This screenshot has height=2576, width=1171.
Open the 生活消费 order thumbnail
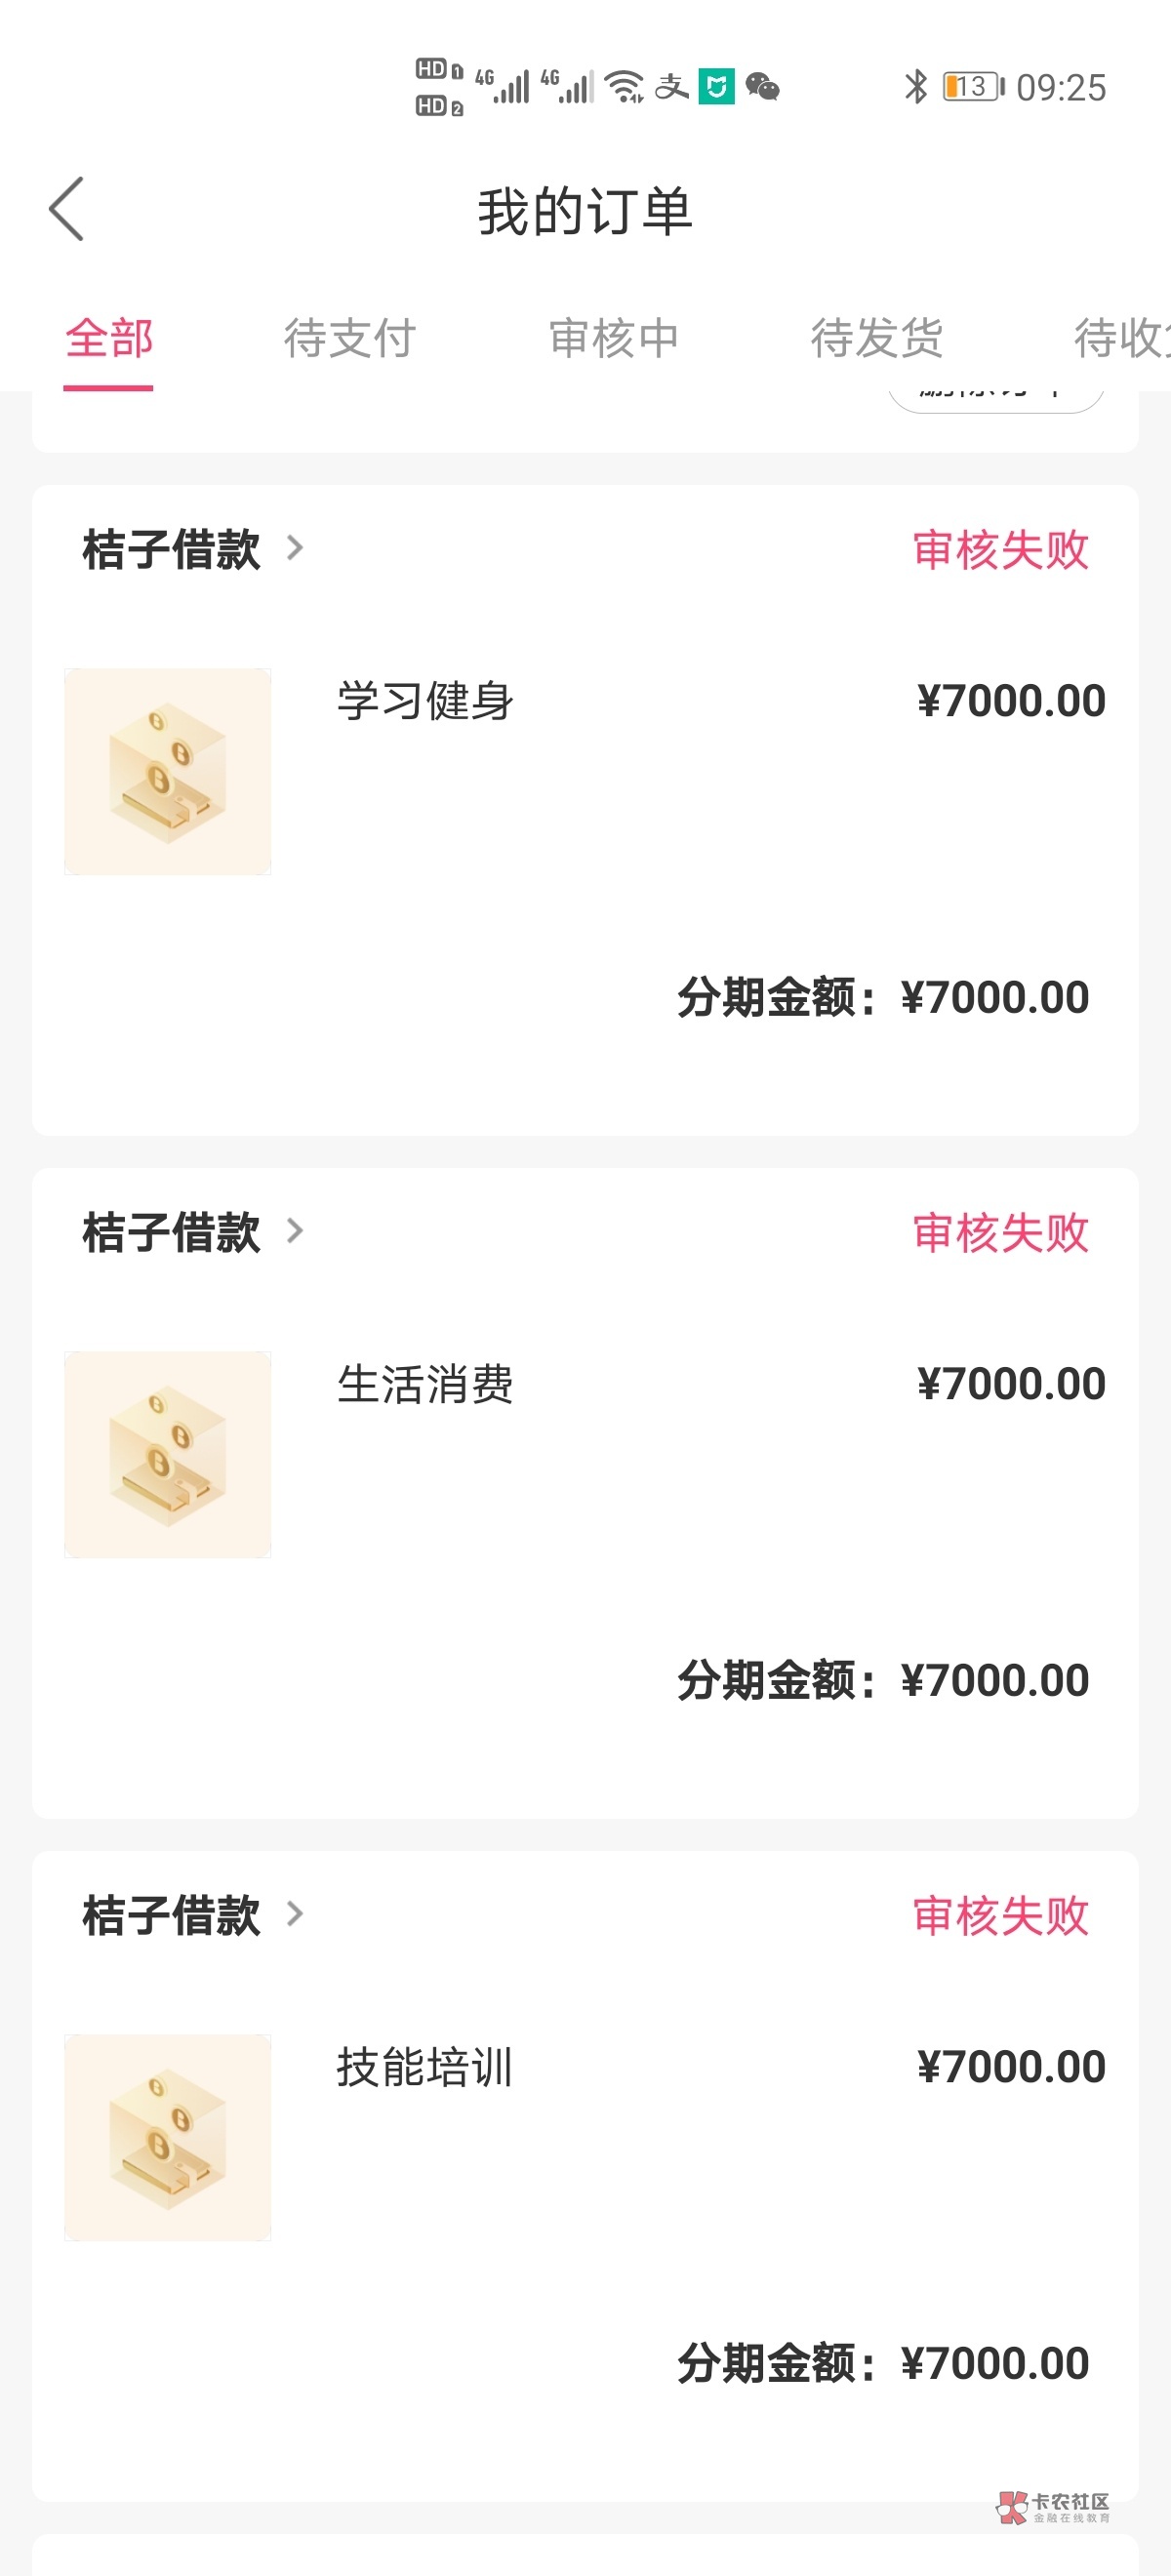[x=168, y=1454]
